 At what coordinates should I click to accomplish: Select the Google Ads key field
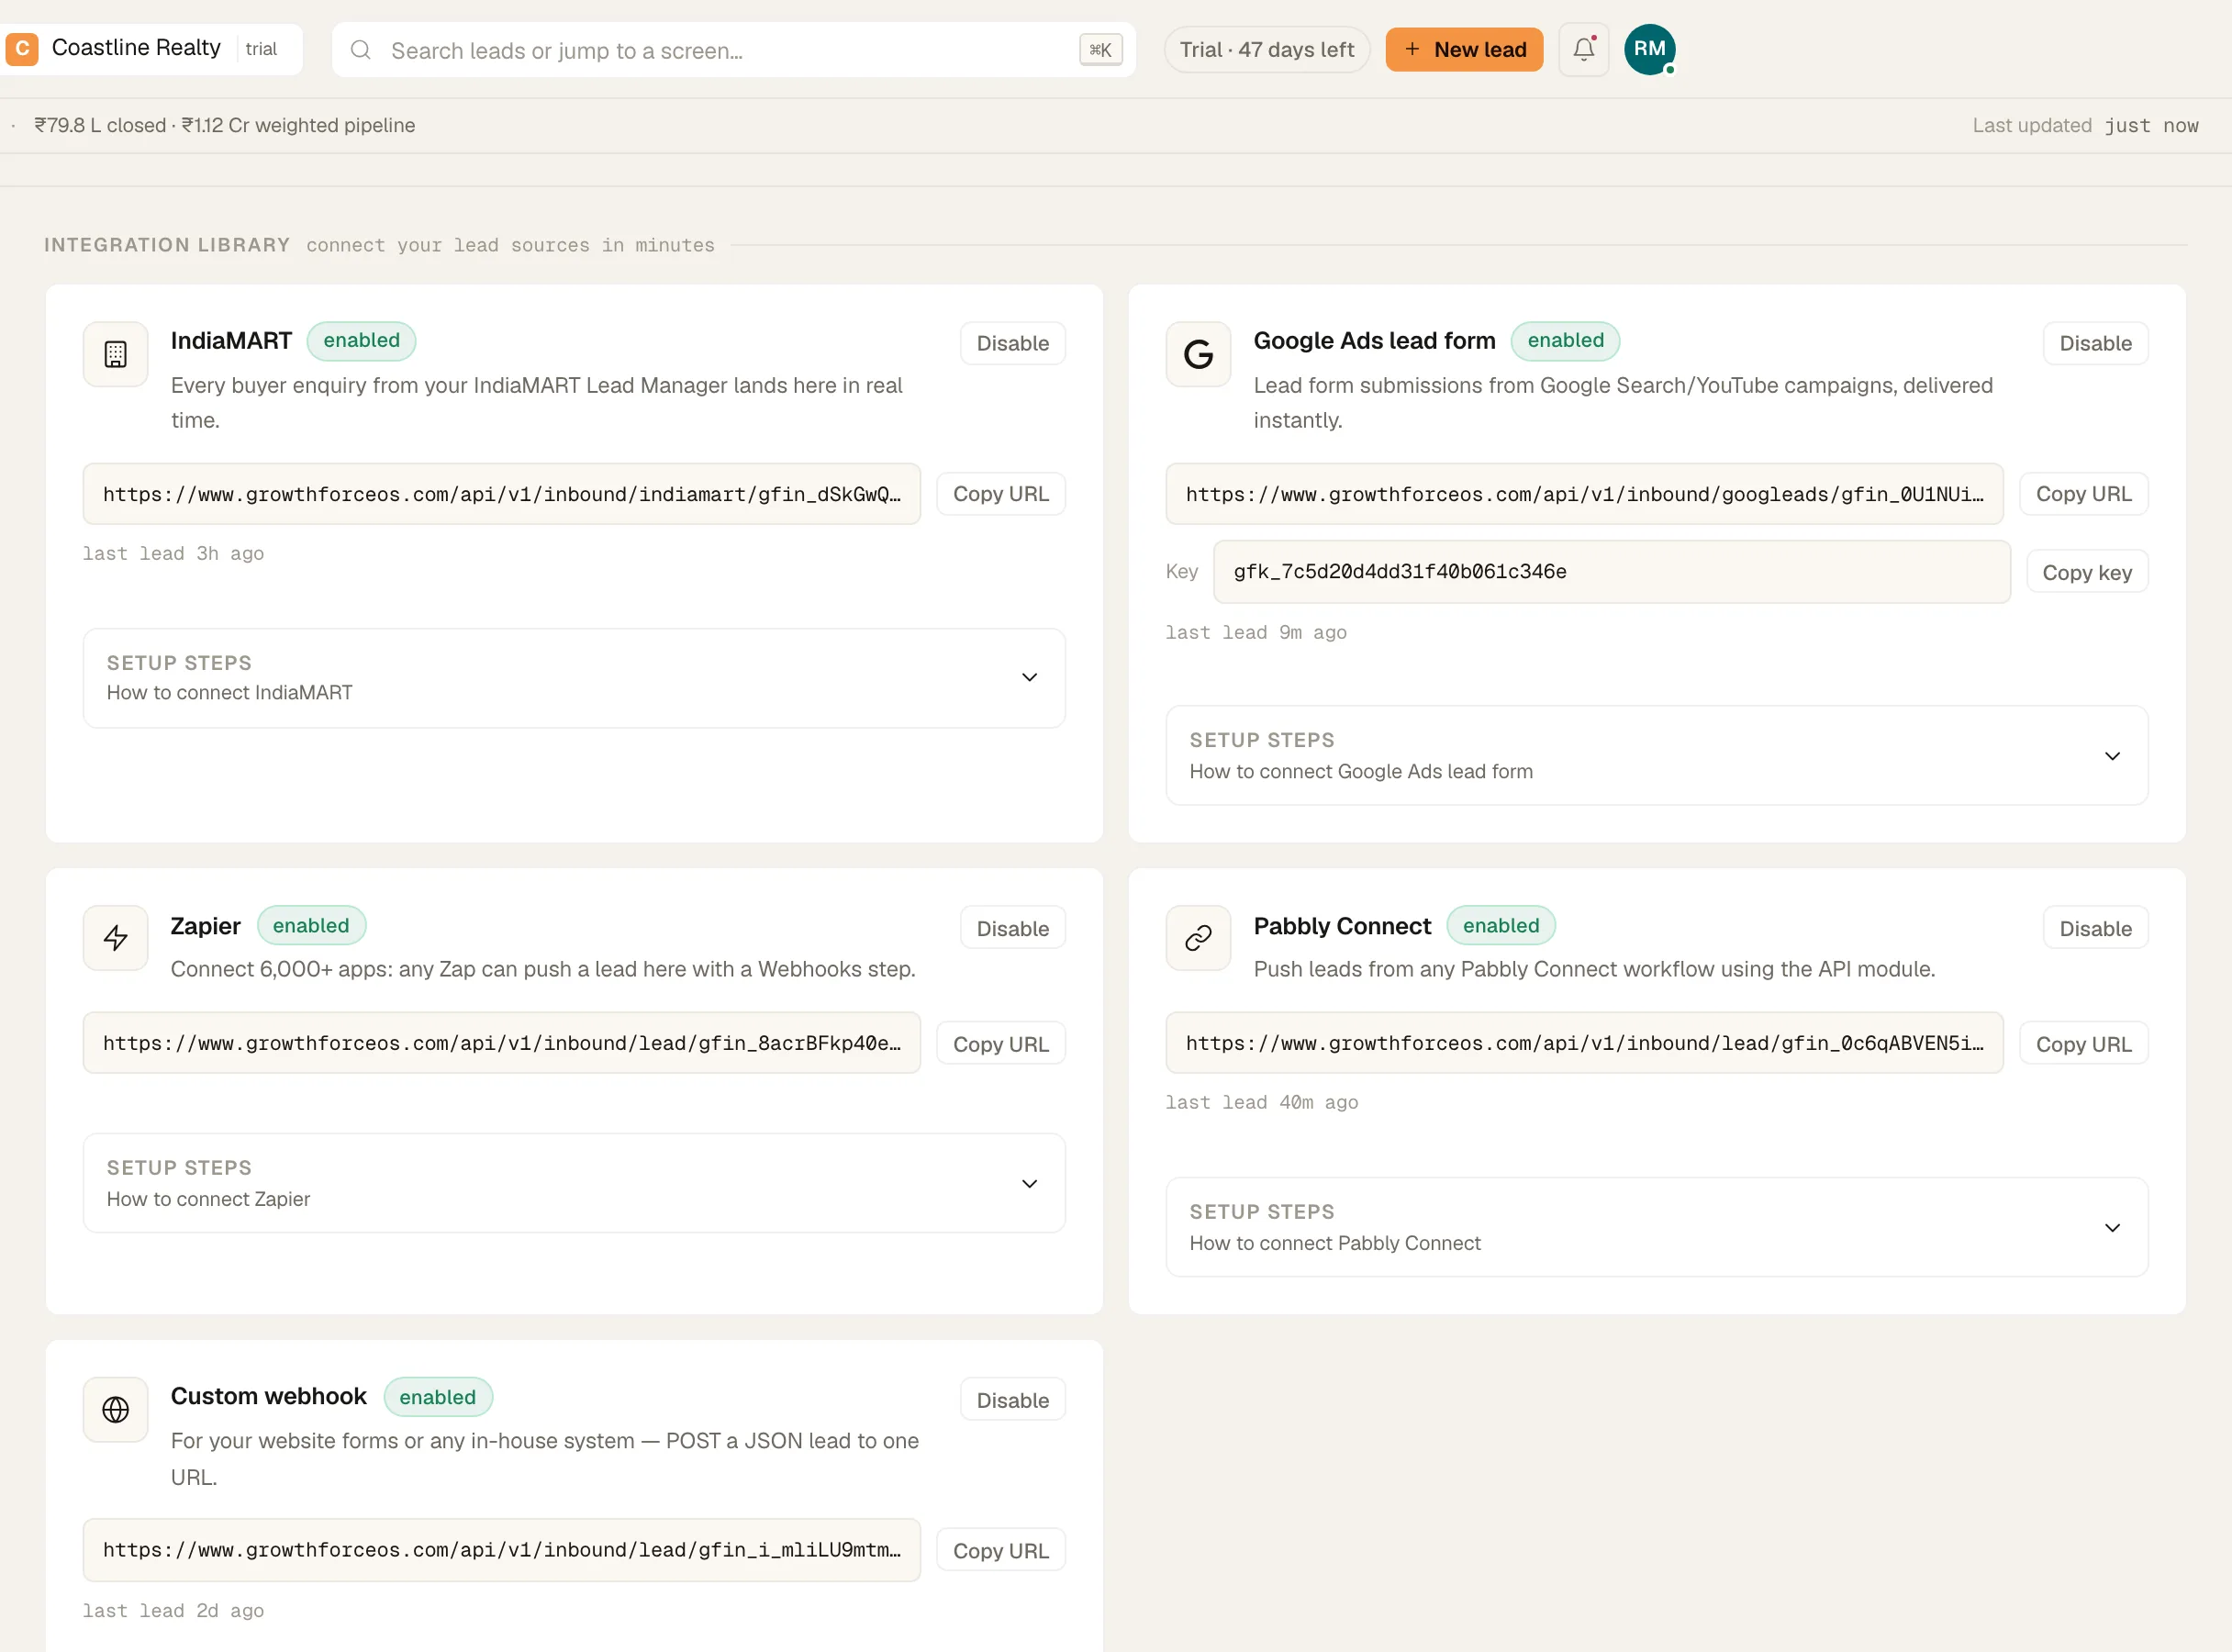1611,572
